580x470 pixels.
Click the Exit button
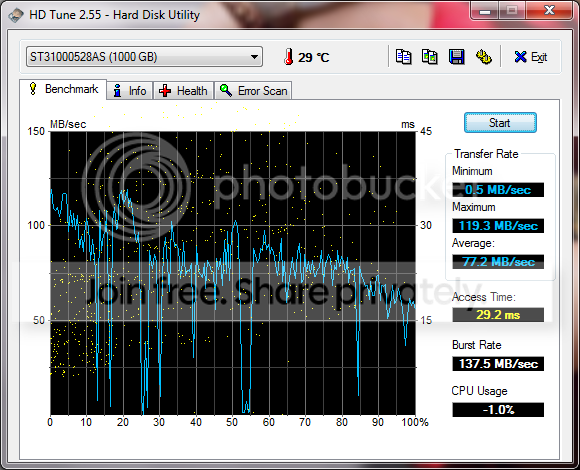point(531,57)
